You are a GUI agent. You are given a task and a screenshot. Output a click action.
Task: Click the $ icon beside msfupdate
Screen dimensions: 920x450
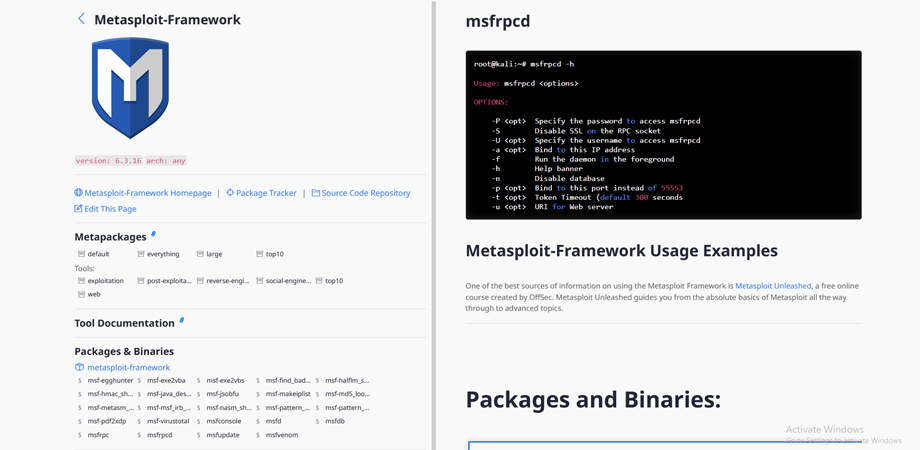click(198, 435)
